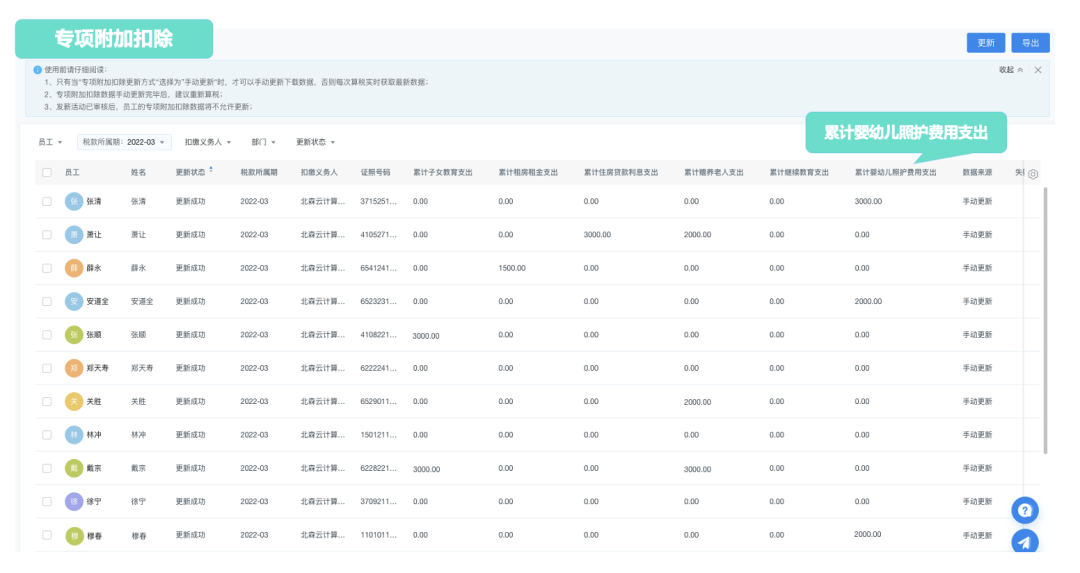
Task: Click the 累计租房租金支出 column header
Action: [528, 172]
